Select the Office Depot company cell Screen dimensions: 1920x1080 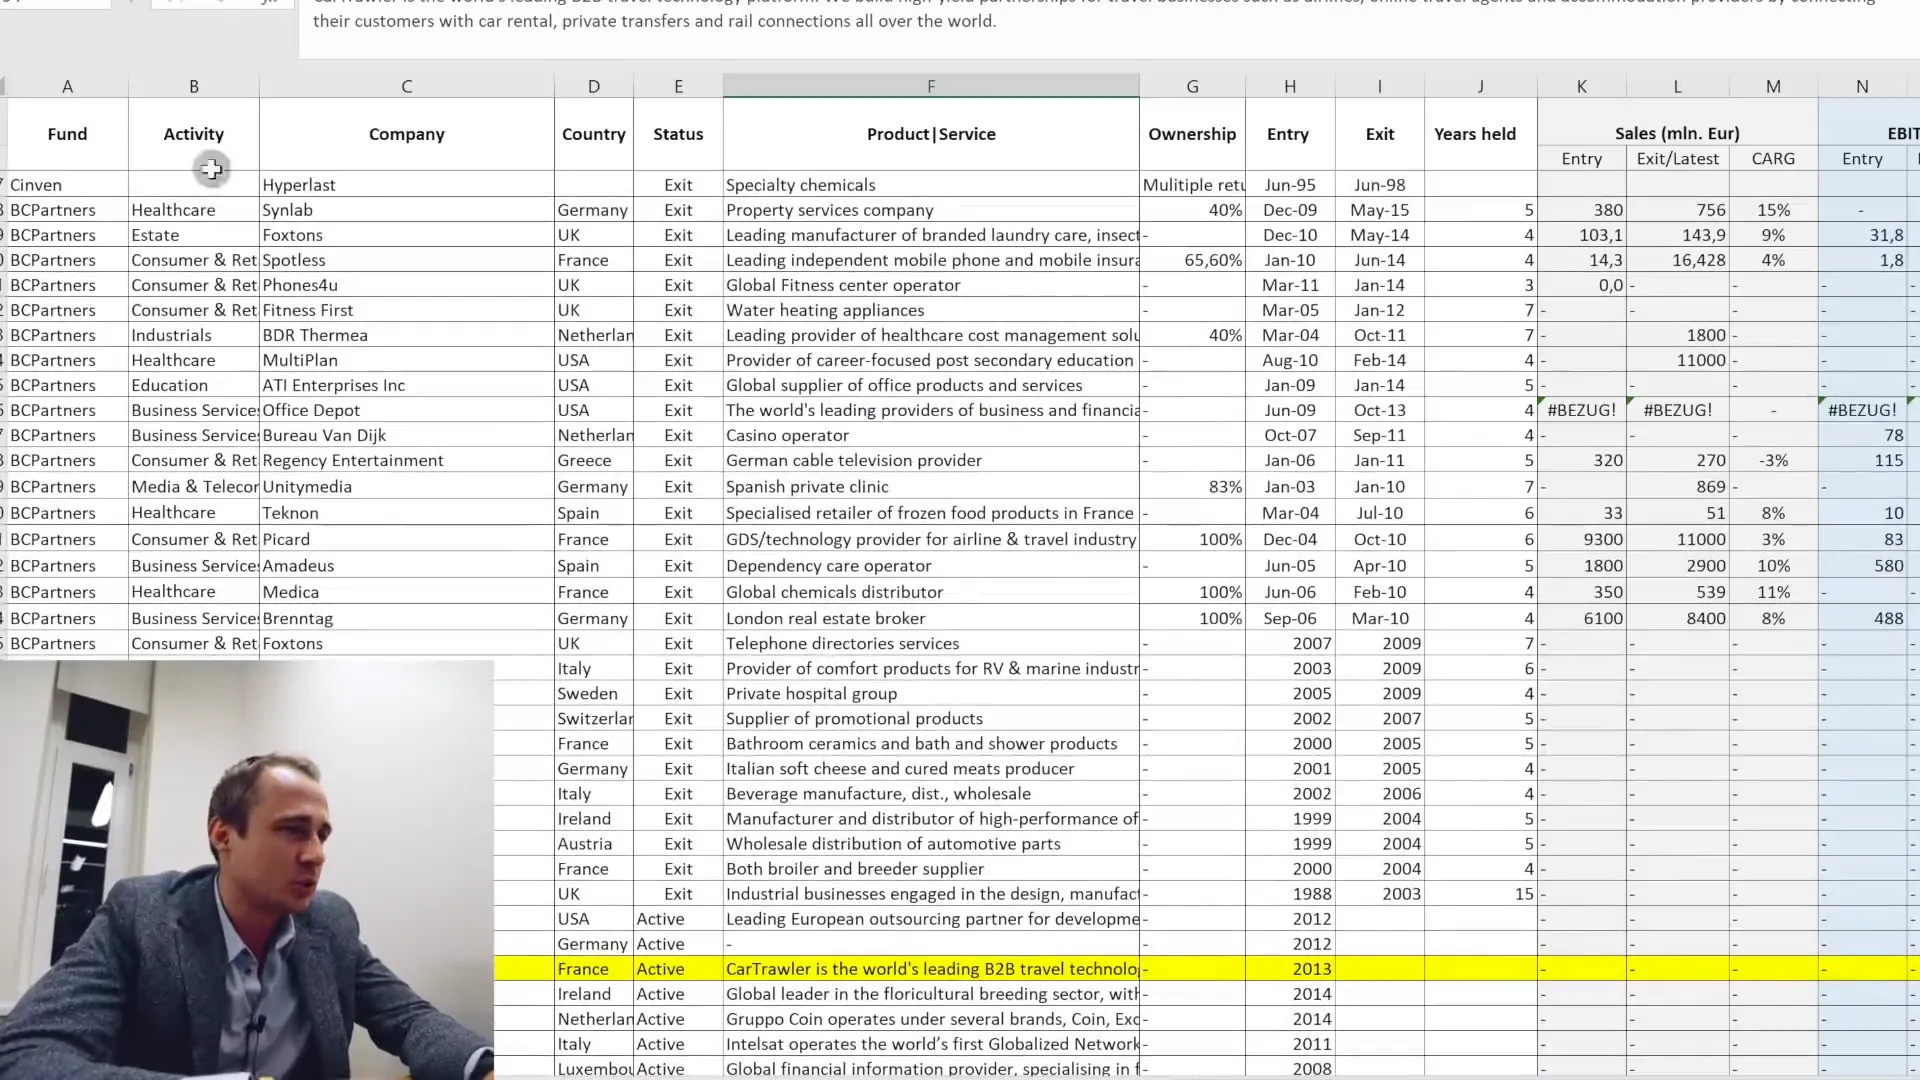tap(406, 409)
